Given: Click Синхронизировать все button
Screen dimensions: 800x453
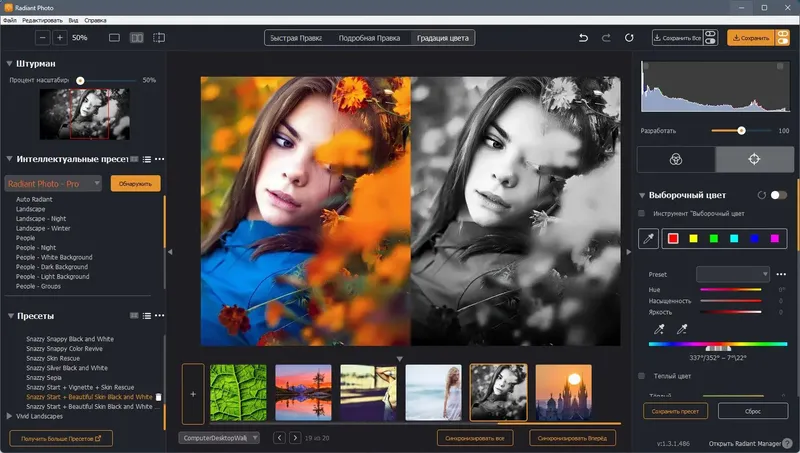Looking at the screenshot, I should (x=475, y=438).
